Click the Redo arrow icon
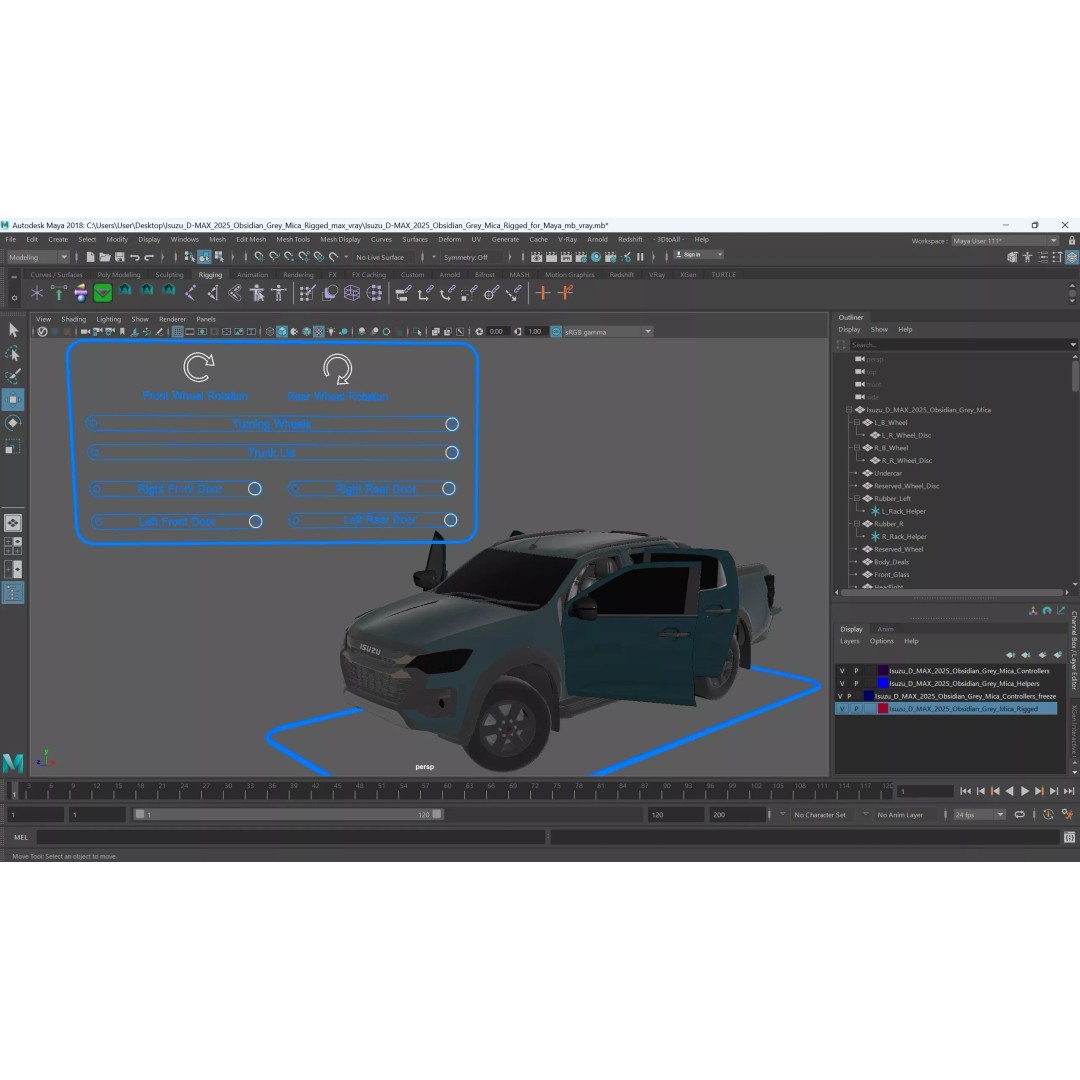Viewport: 1080px width, 1080px height. pyautogui.click(x=149, y=257)
